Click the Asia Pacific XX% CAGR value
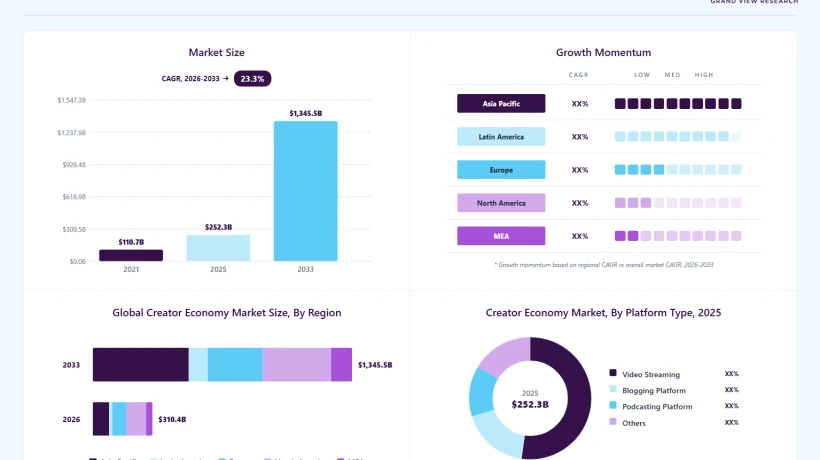 (x=579, y=104)
